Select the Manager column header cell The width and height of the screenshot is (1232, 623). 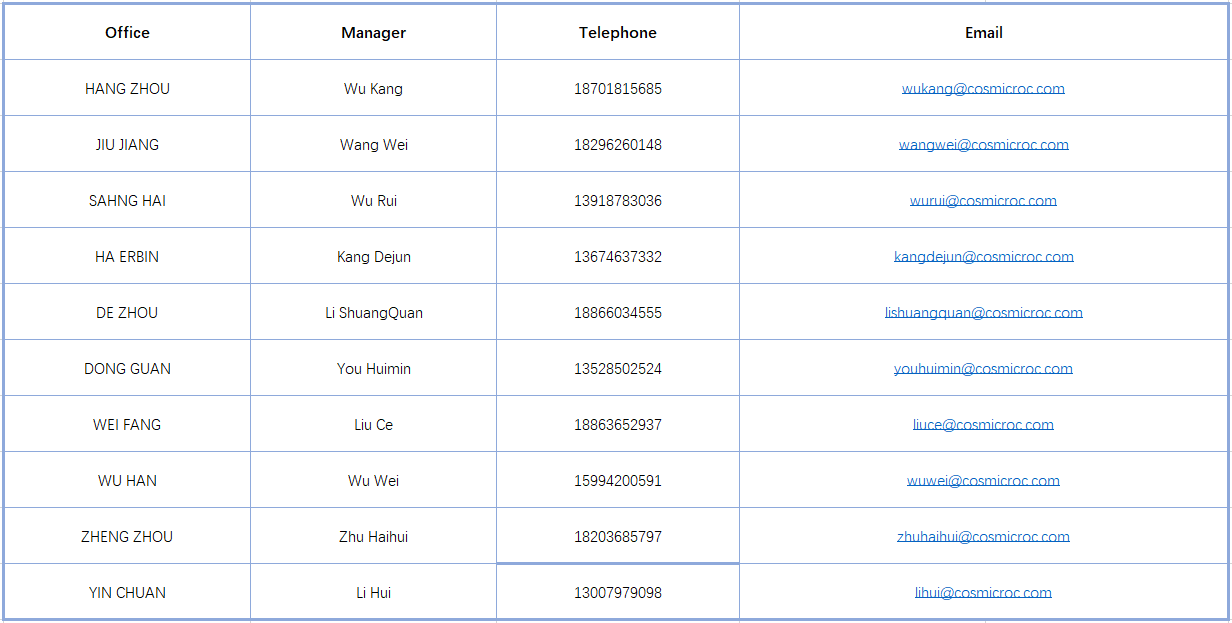[373, 32]
